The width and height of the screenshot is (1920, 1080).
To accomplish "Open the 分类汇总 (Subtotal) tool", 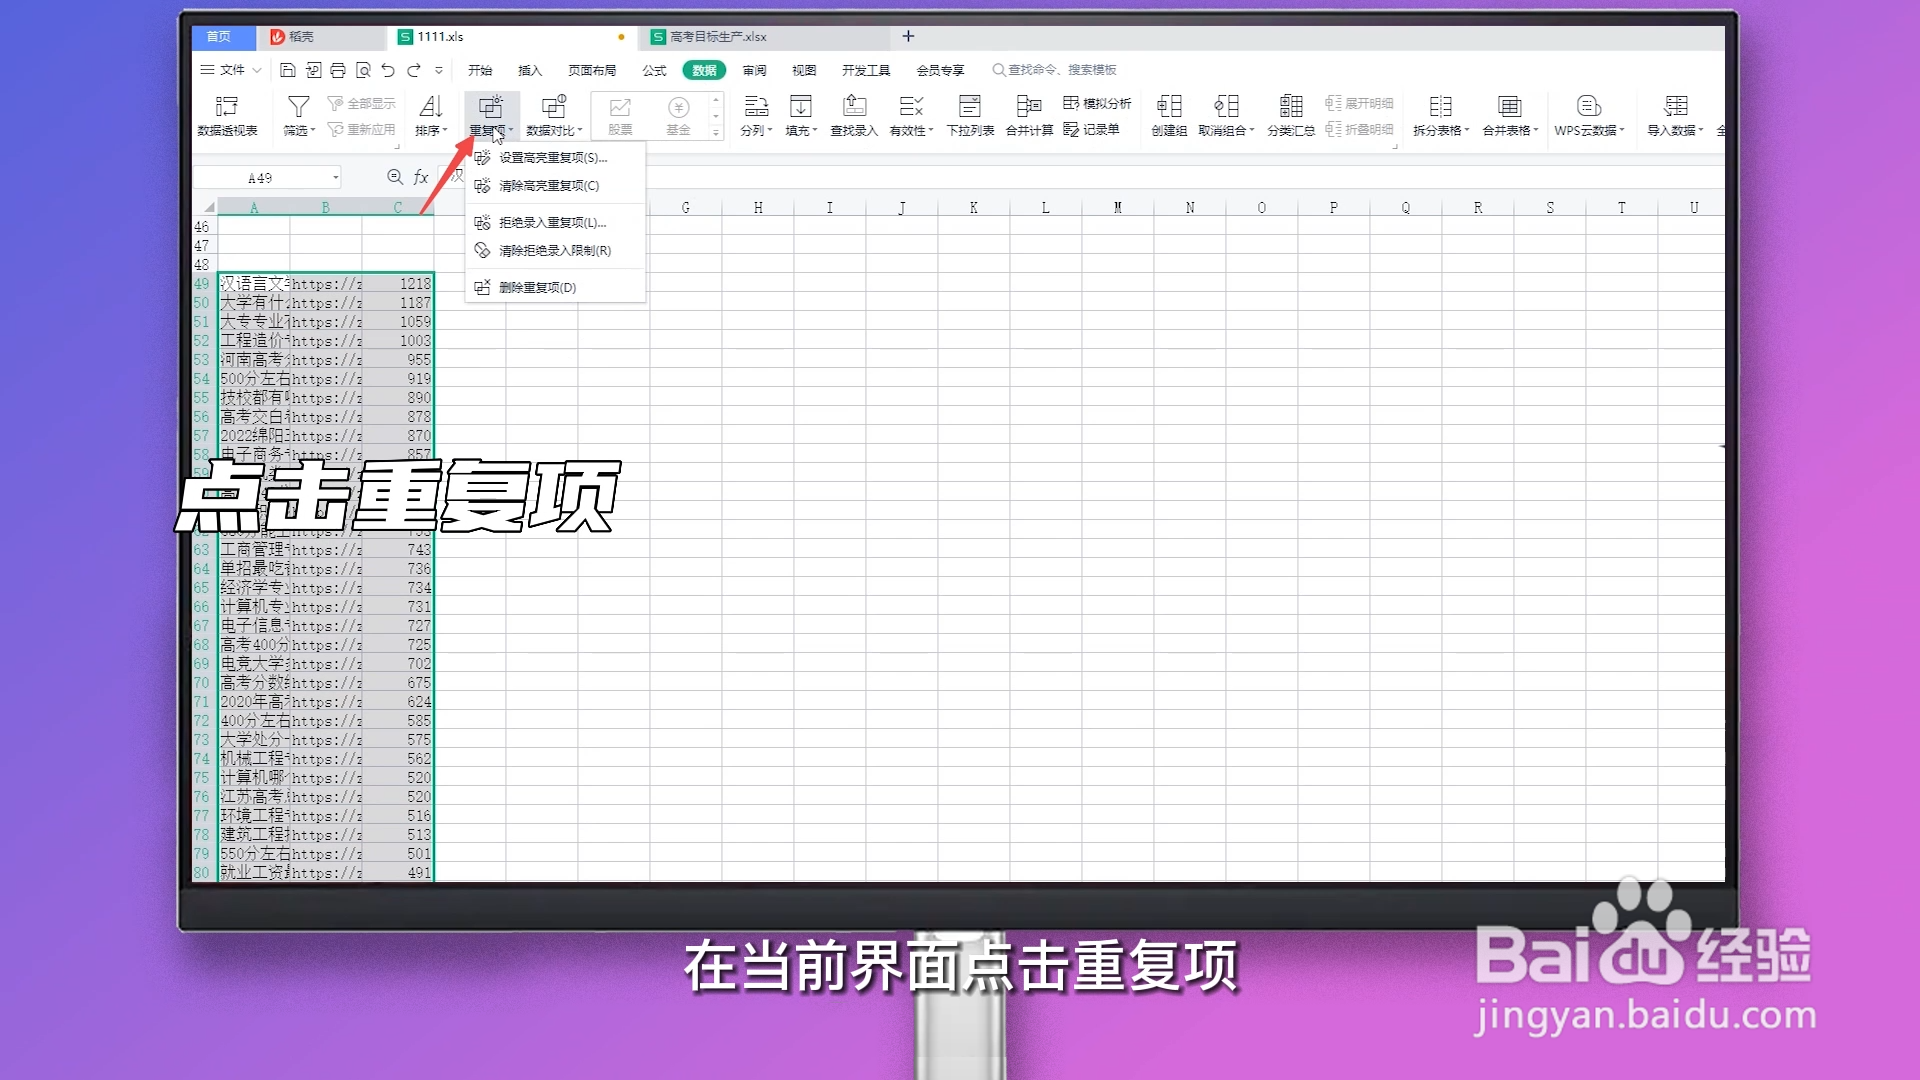I will pyautogui.click(x=1290, y=115).
